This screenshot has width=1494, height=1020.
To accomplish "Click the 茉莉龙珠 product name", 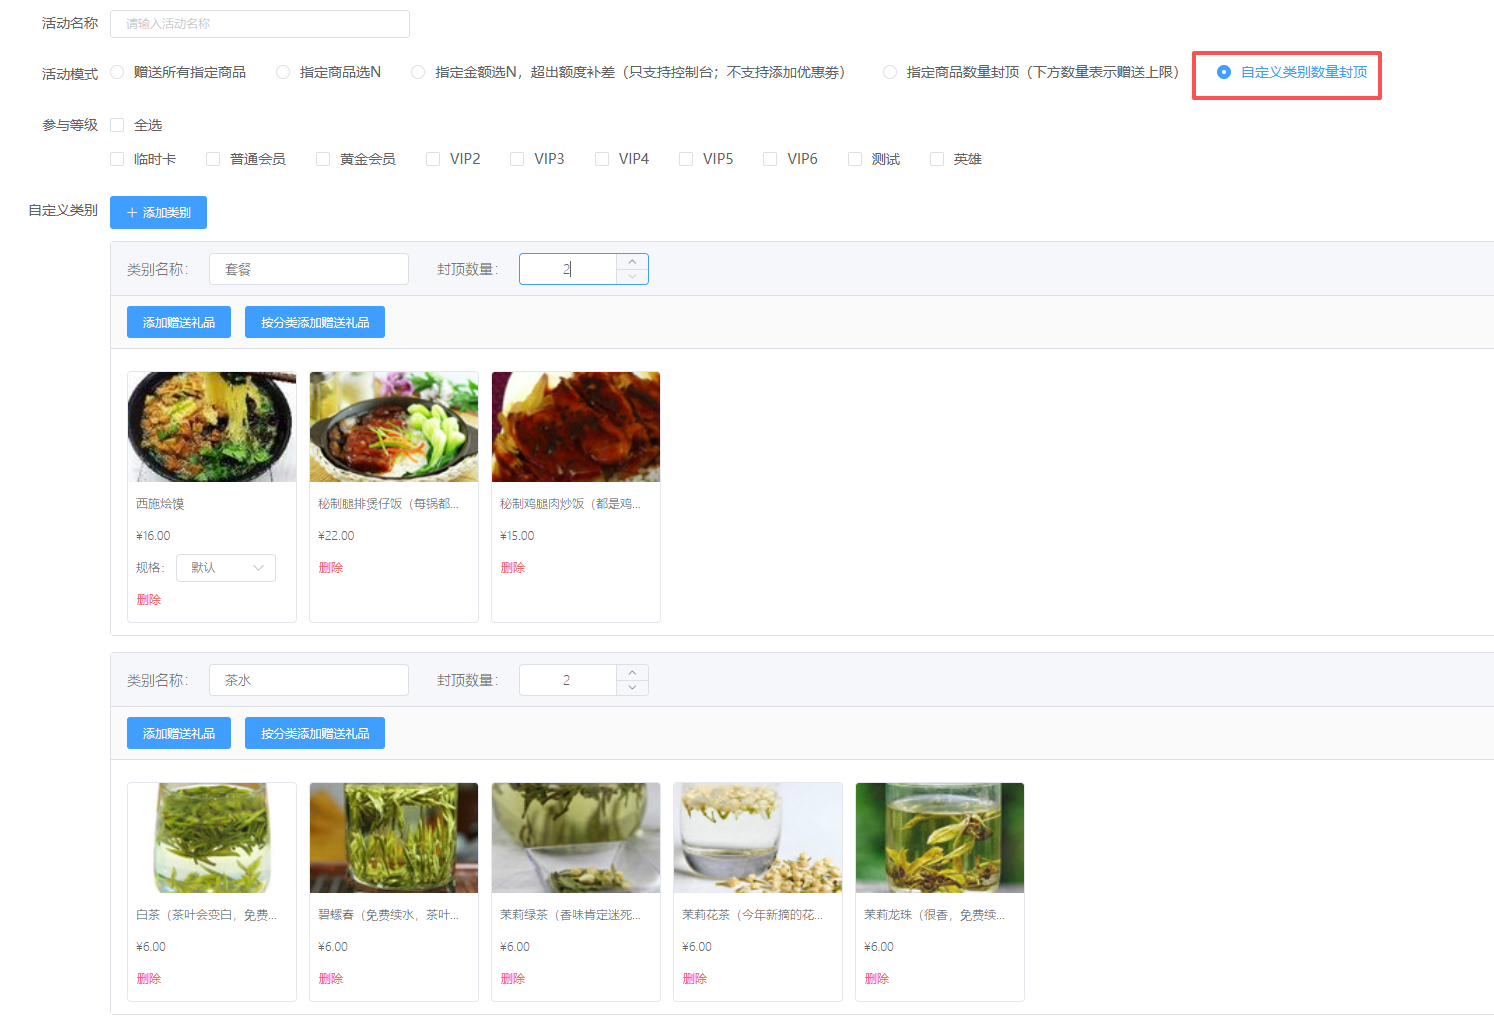I will coord(934,915).
